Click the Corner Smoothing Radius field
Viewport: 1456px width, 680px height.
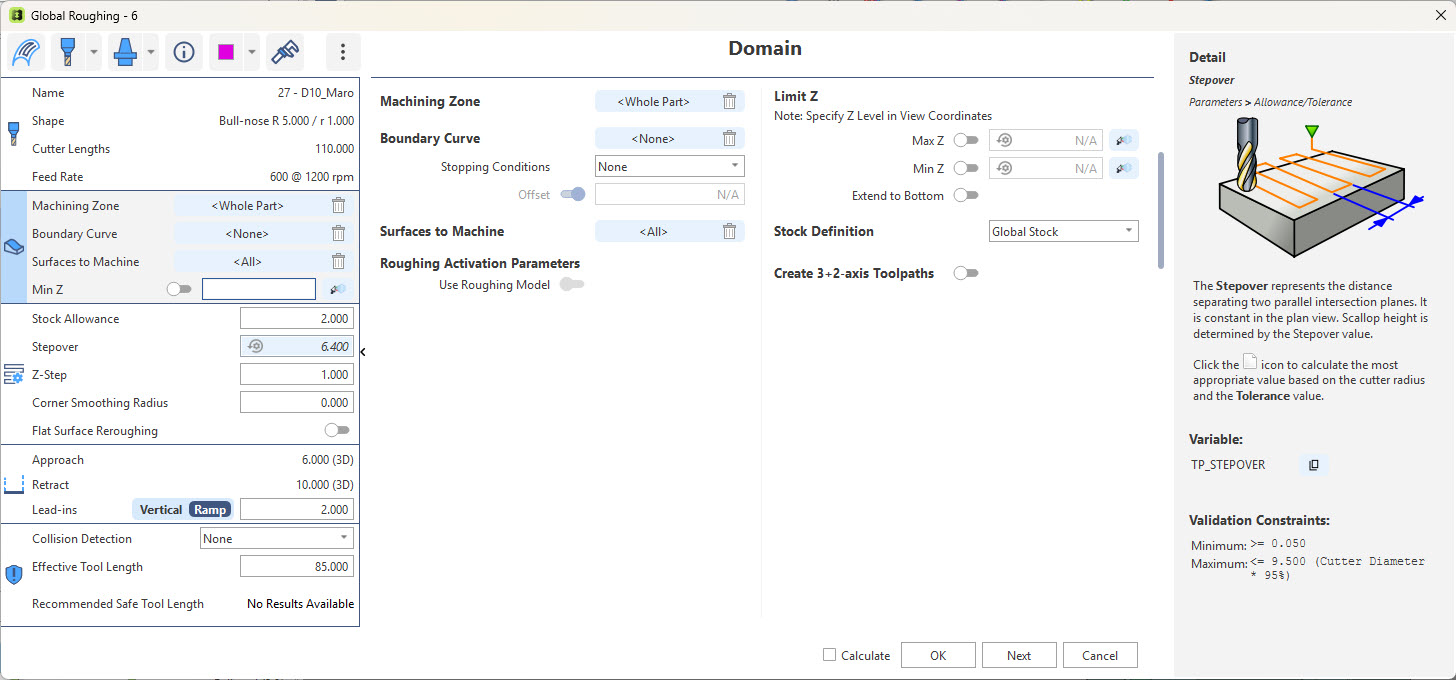(297, 403)
